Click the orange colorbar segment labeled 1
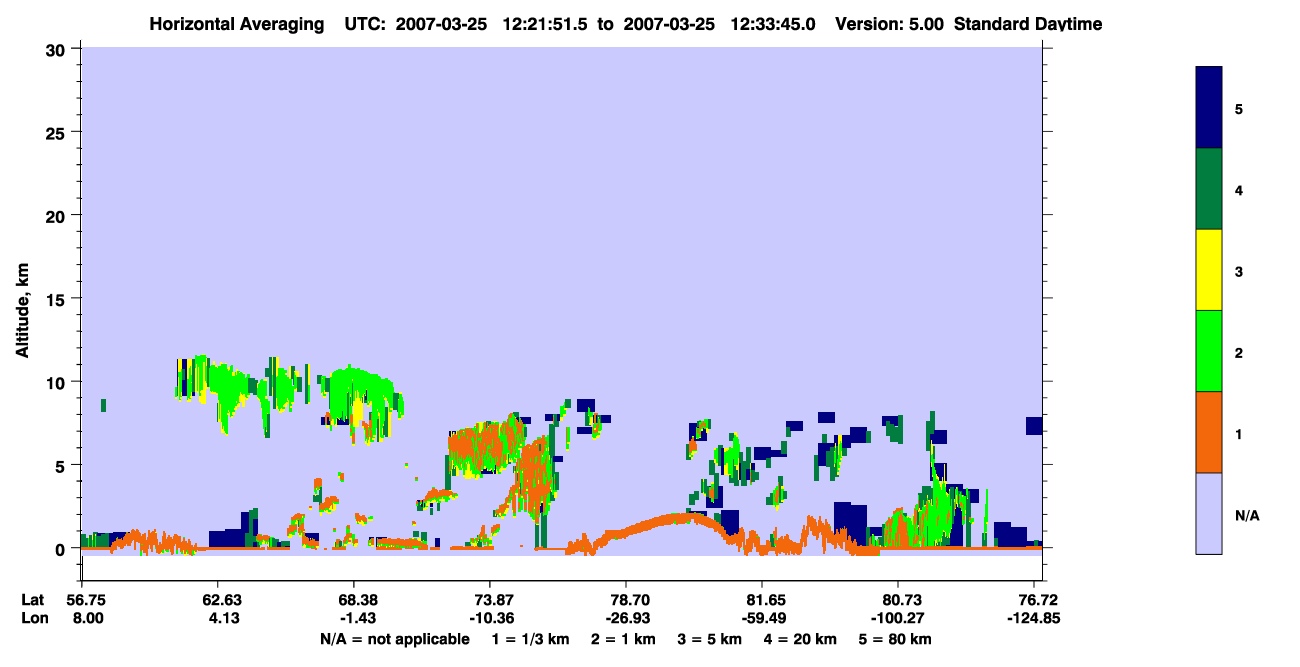Image resolution: width=1300 pixels, height=667 pixels. (x=1209, y=432)
